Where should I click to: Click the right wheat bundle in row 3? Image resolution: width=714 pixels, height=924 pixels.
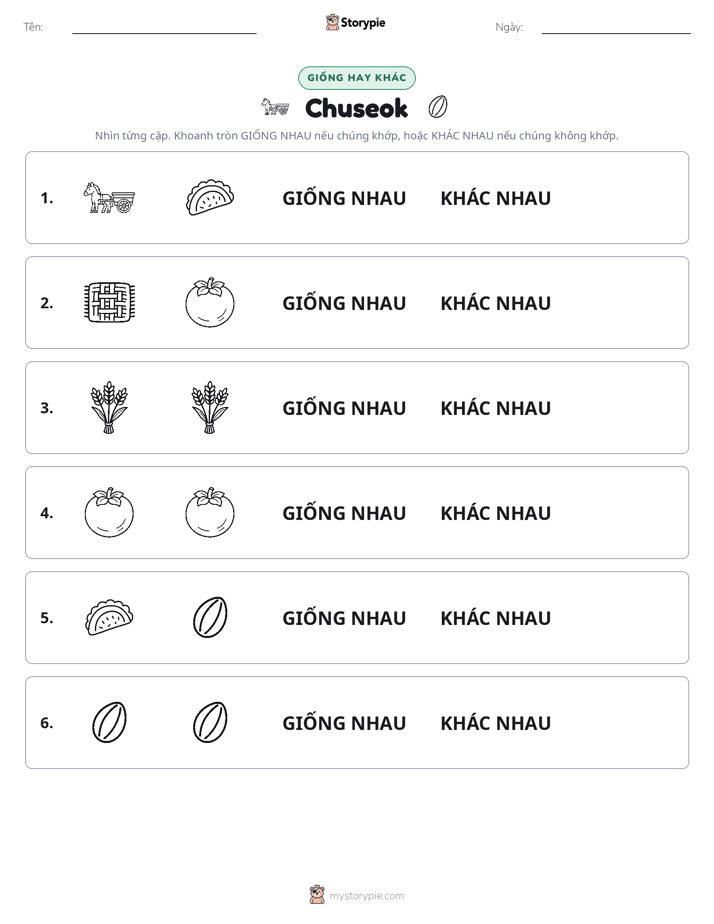pyautogui.click(x=210, y=407)
